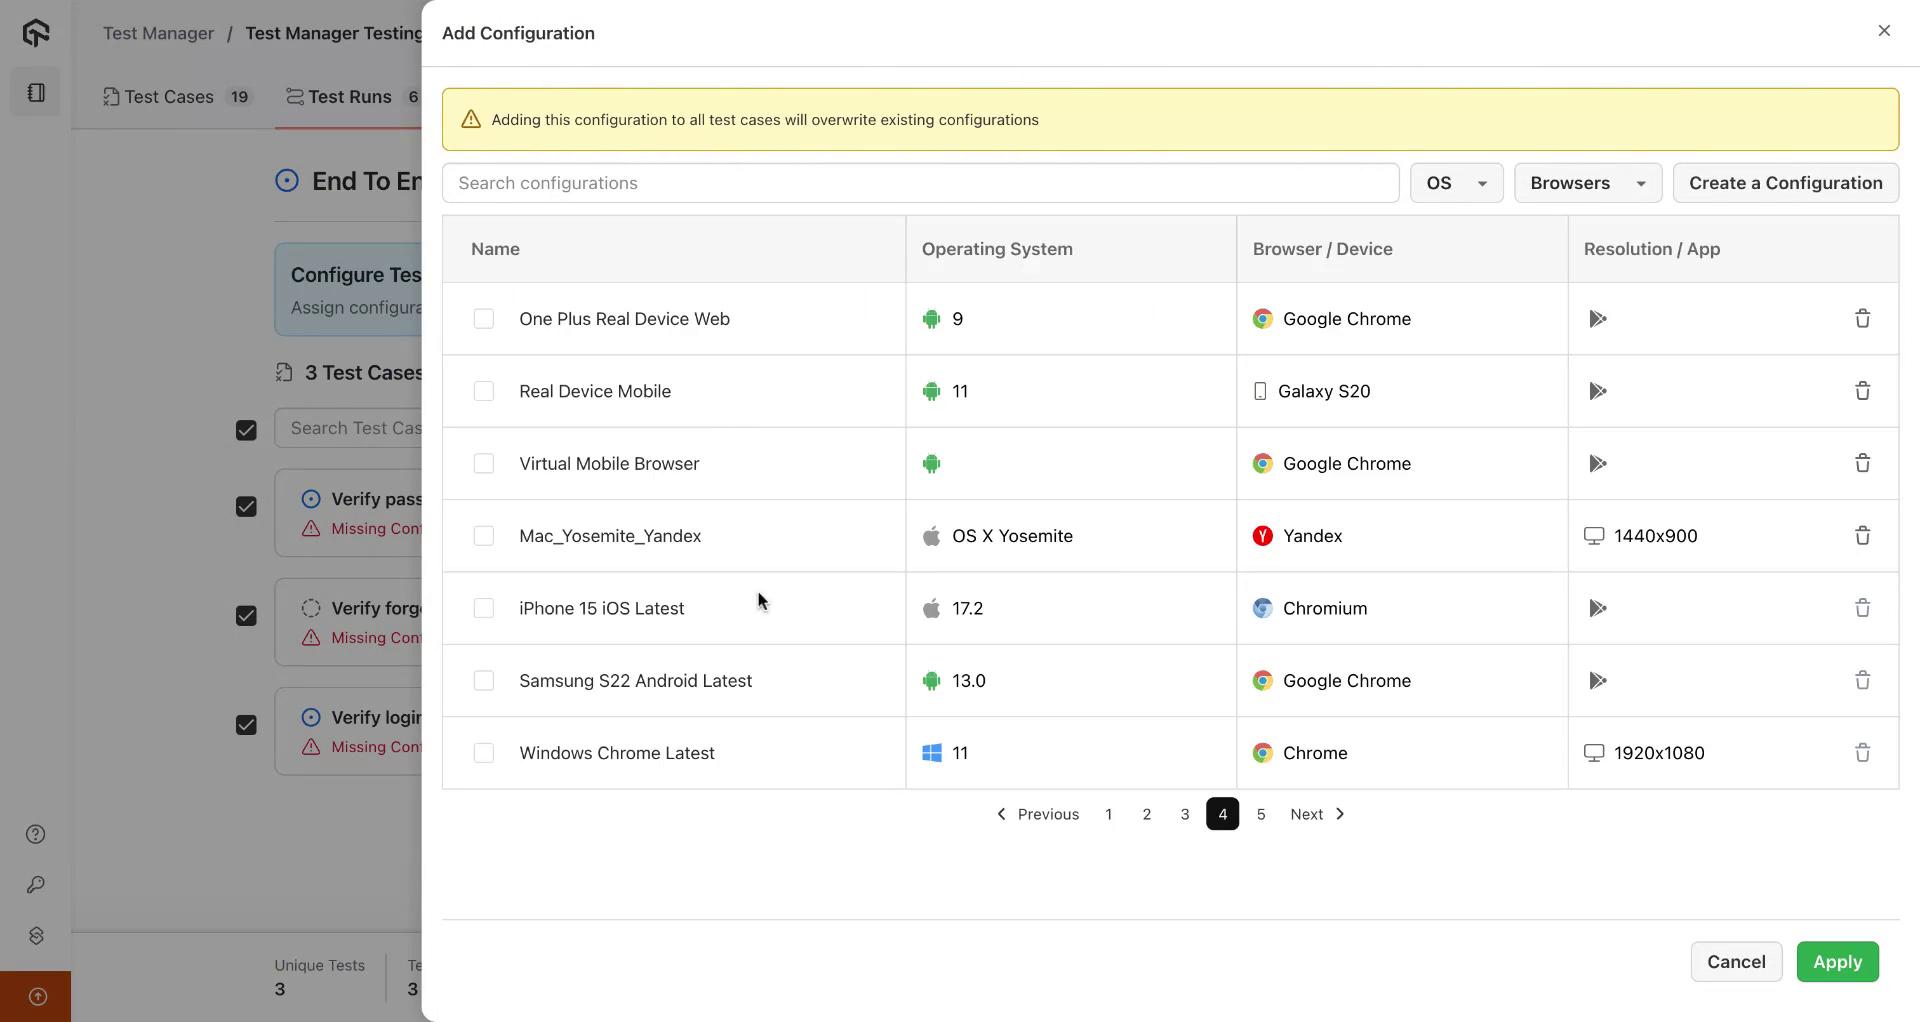Open the help question mark icon
Image resolution: width=1920 pixels, height=1022 pixels.
(36, 834)
